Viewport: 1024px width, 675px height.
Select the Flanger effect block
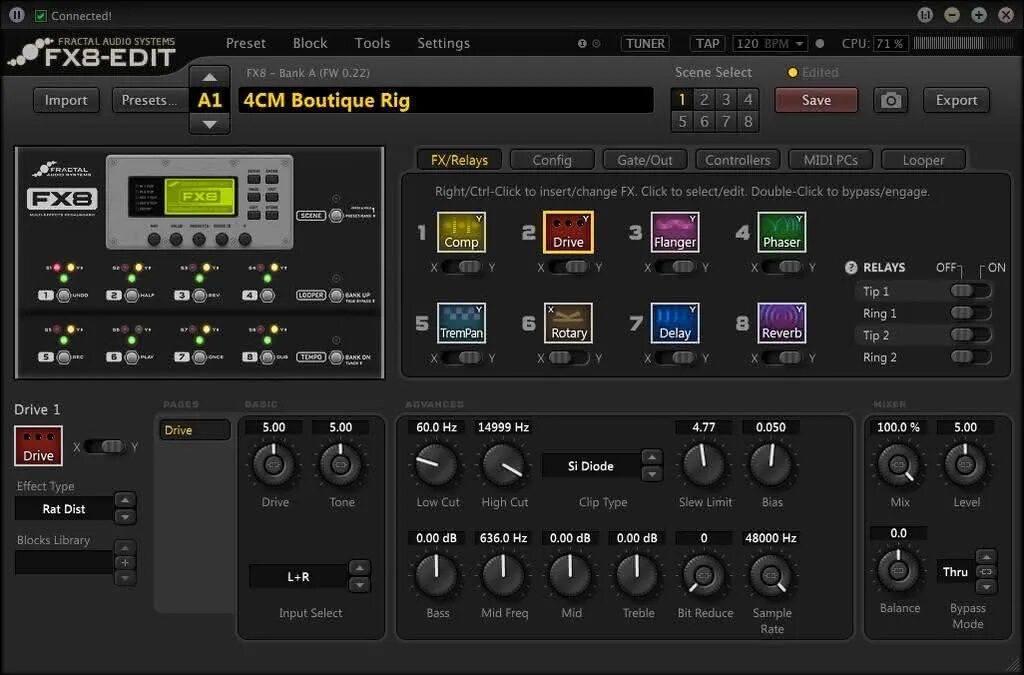[x=675, y=232]
